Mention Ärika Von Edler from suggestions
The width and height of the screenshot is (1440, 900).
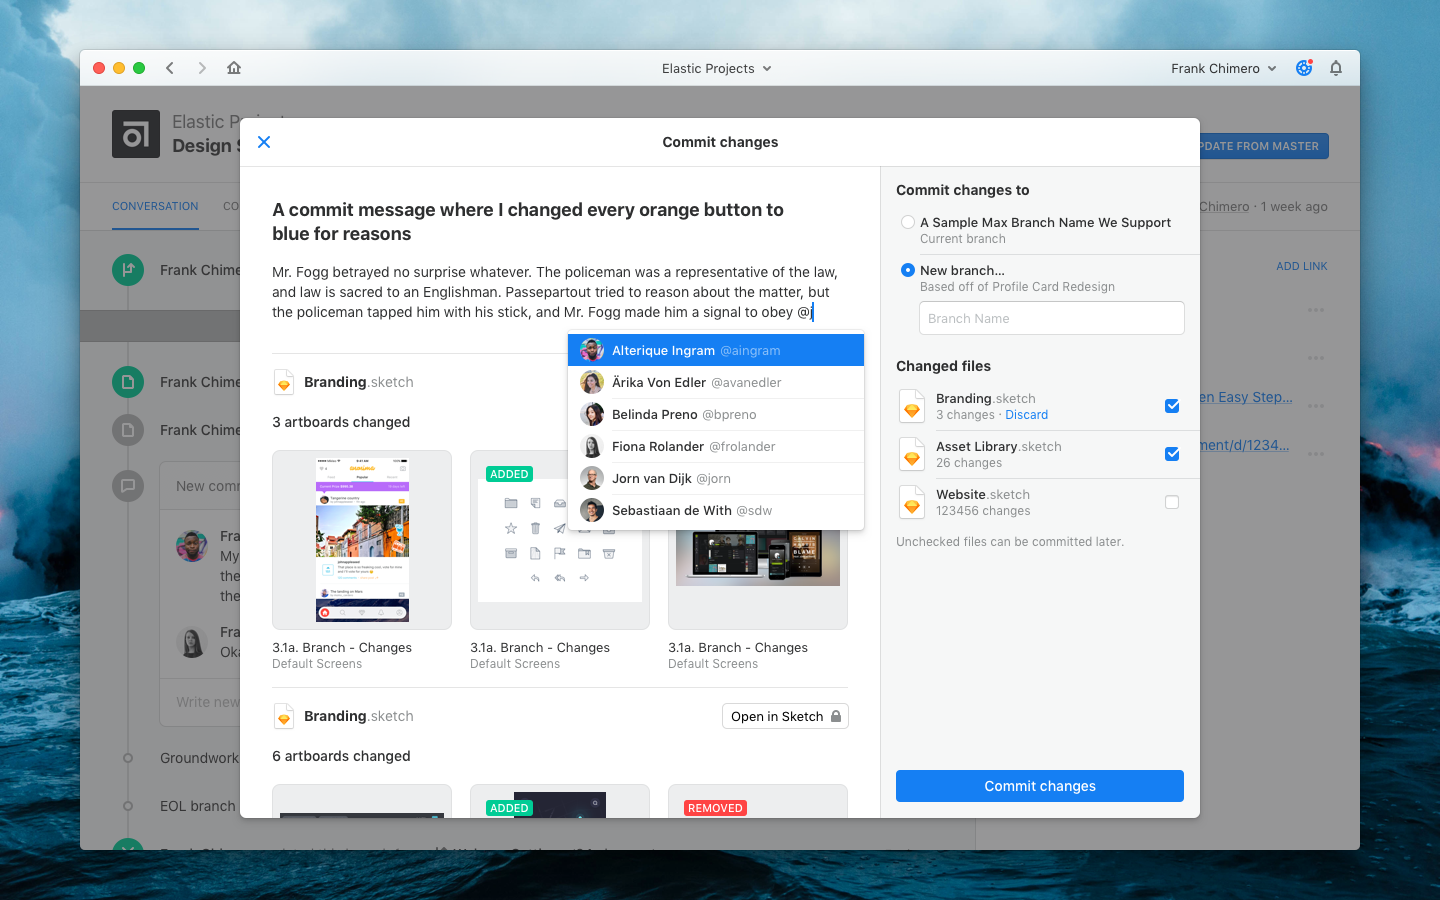(x=716, y=382)
